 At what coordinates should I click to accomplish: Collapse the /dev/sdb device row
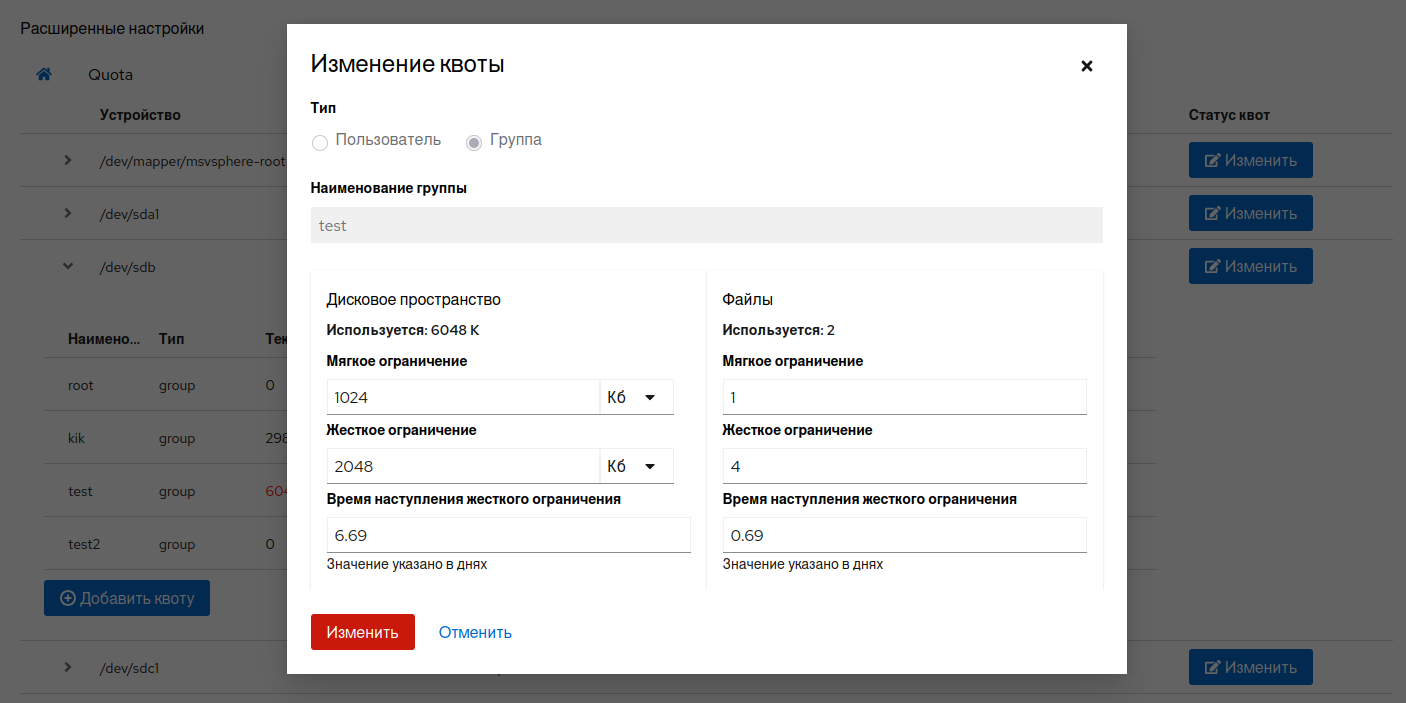coord(68,266)
